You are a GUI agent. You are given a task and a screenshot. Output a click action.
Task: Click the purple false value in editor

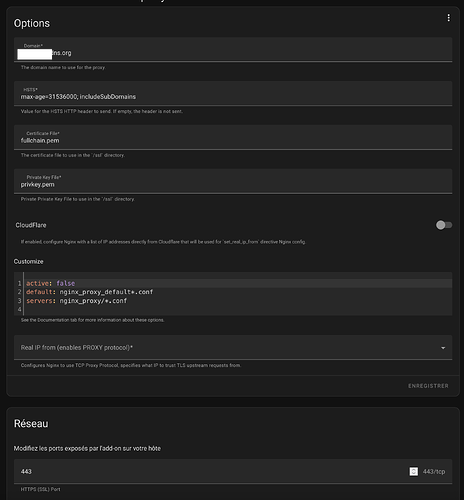pyautogui.click(x=66, y=283)
